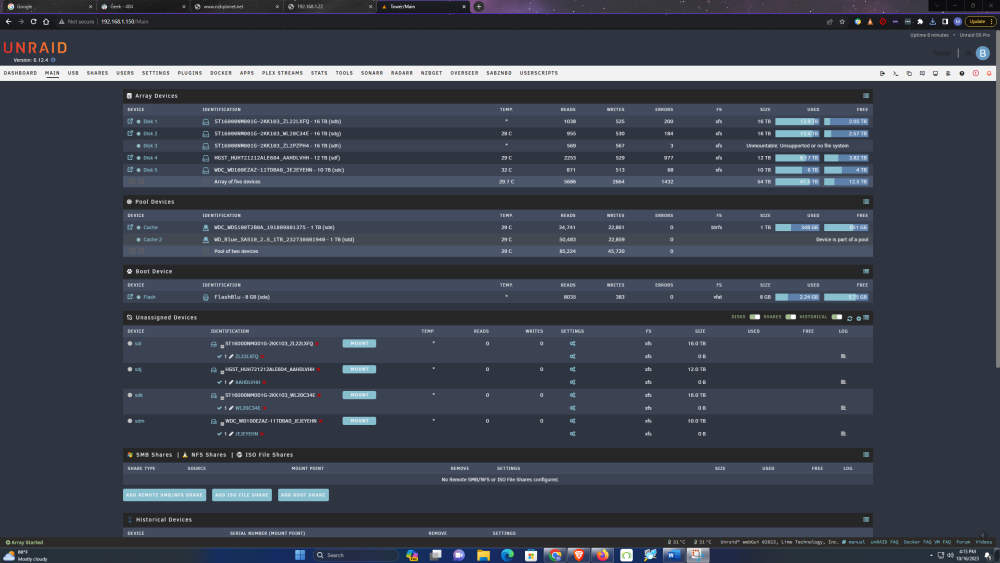Open the Cache 2 device link

(x=152, y=240)
